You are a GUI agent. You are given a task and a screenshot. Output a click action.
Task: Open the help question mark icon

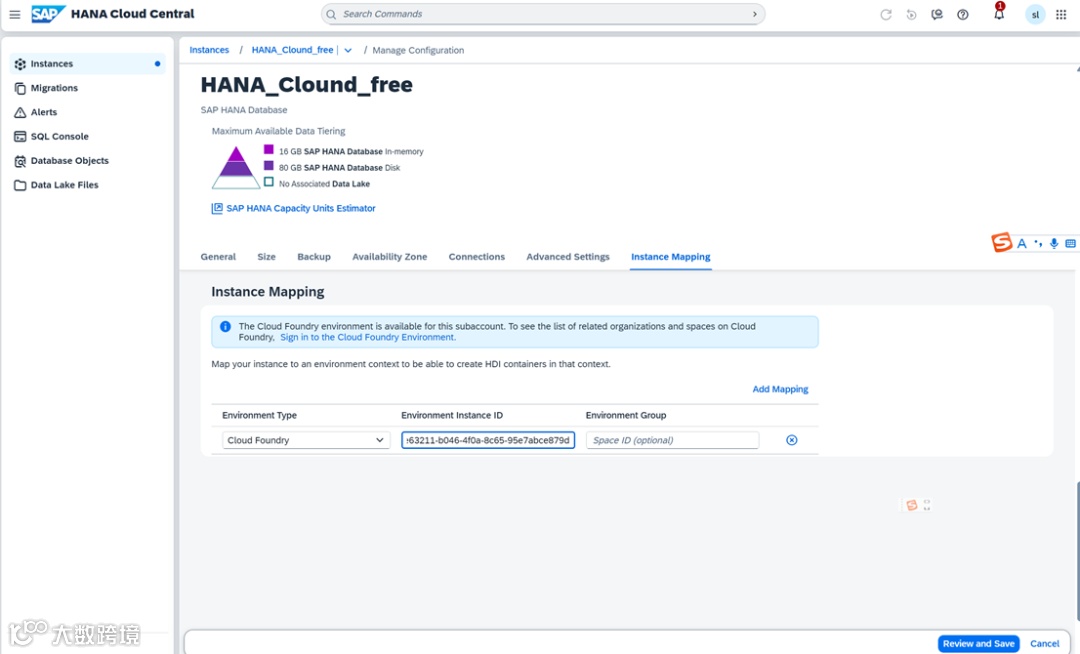pos(963,14)
